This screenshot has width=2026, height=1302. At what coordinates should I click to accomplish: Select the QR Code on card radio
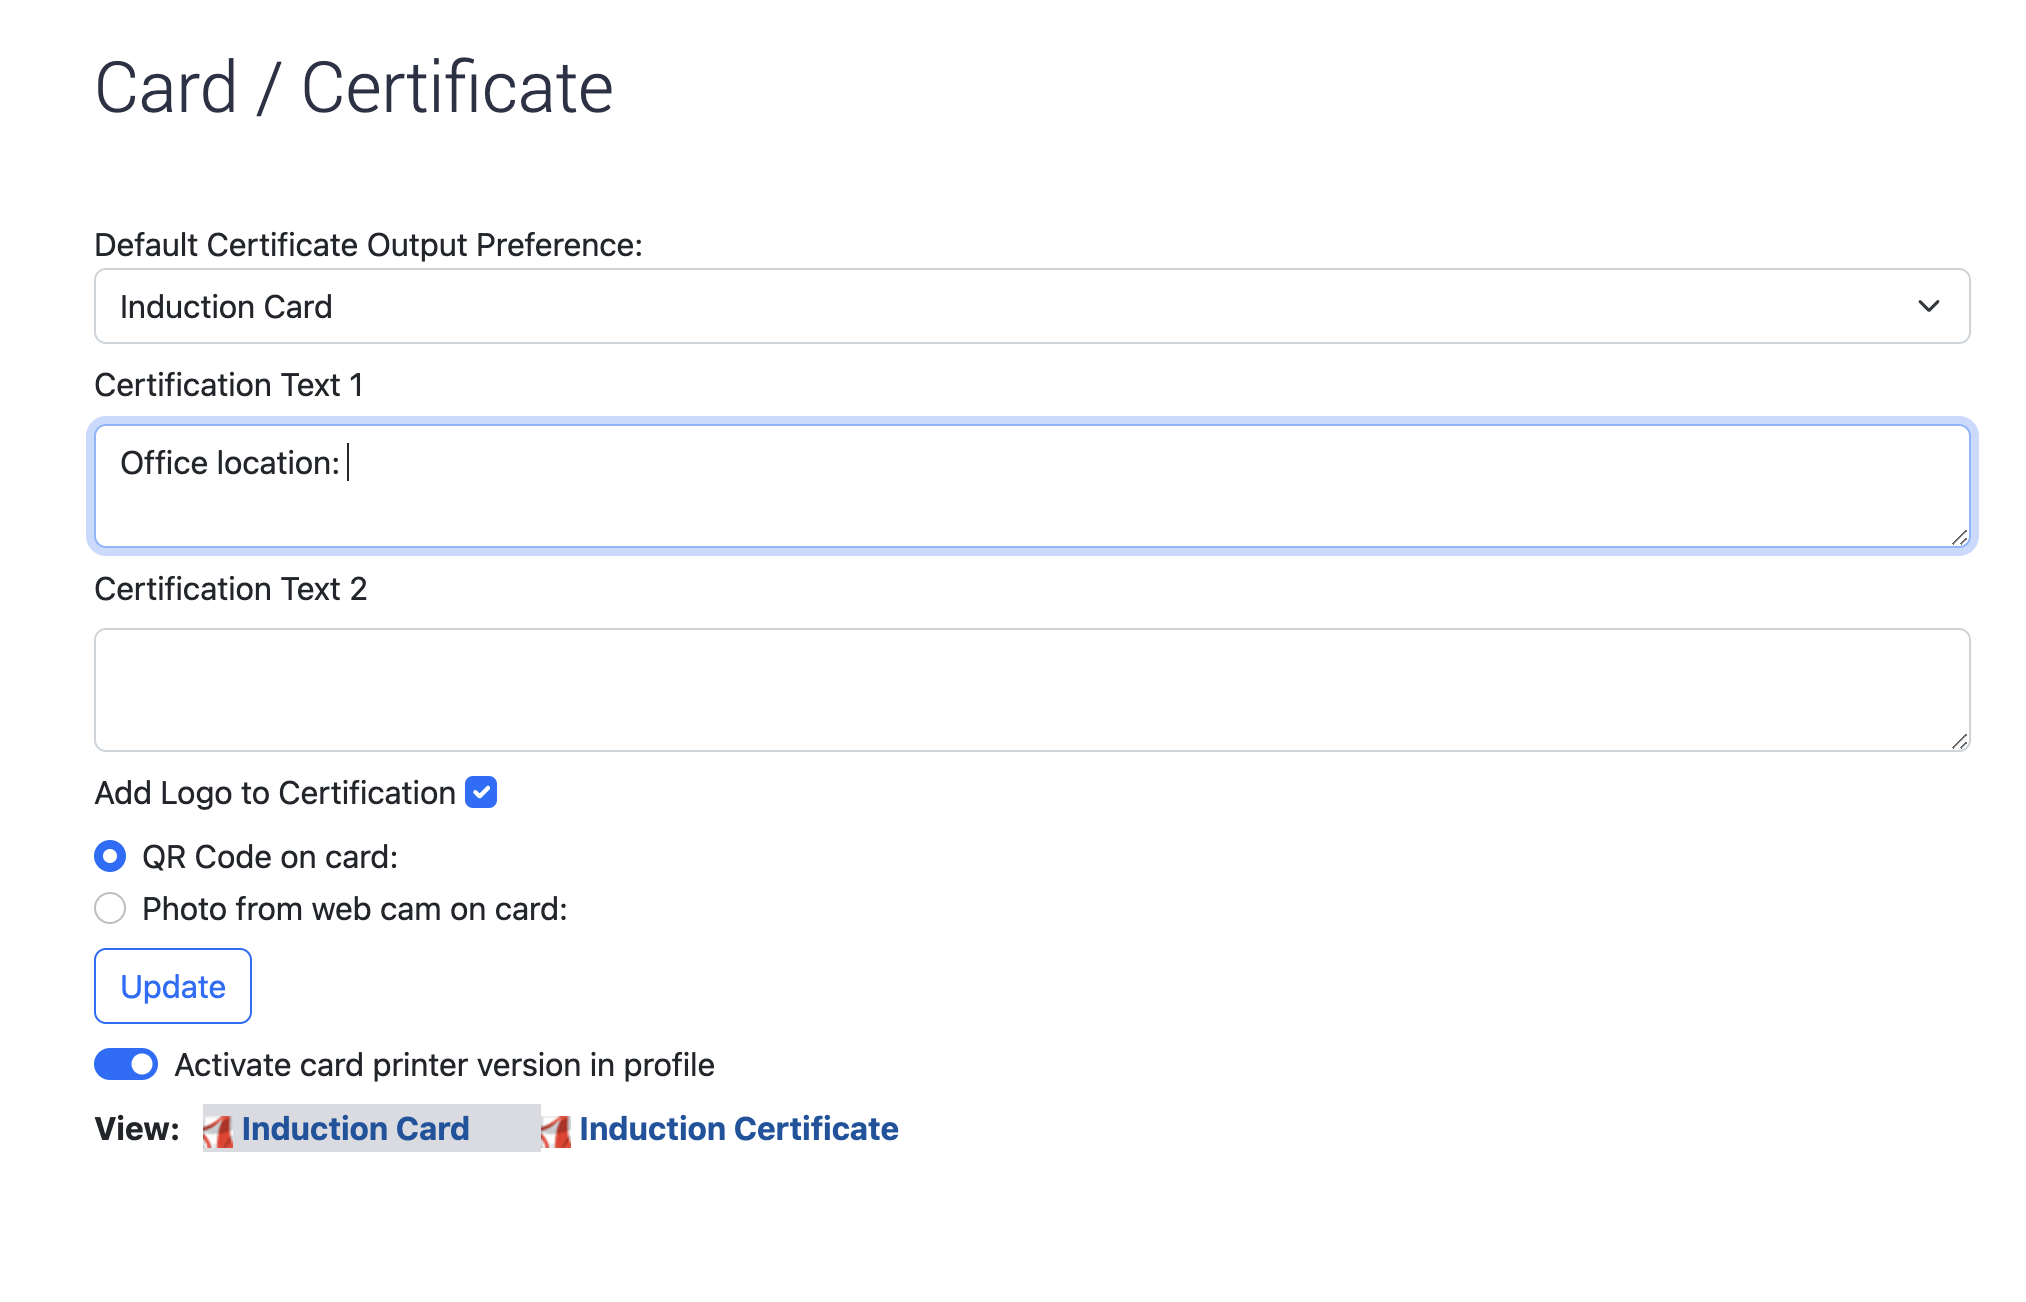[110, 857]
